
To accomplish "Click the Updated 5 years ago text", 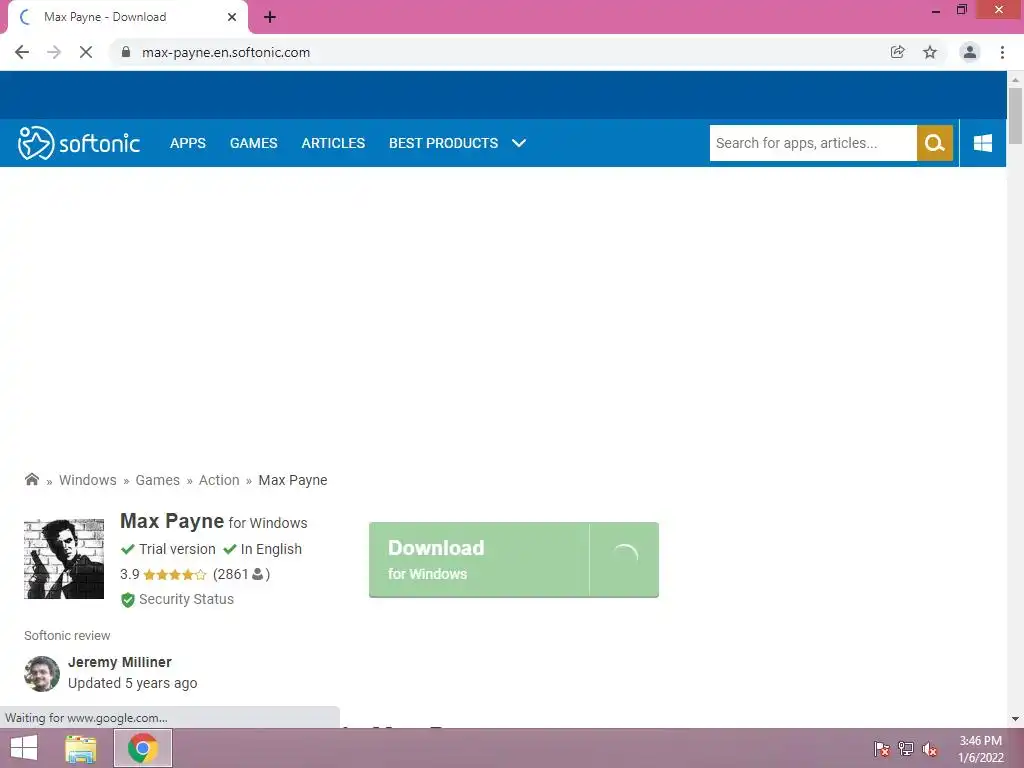I will [x=133, y=683].
